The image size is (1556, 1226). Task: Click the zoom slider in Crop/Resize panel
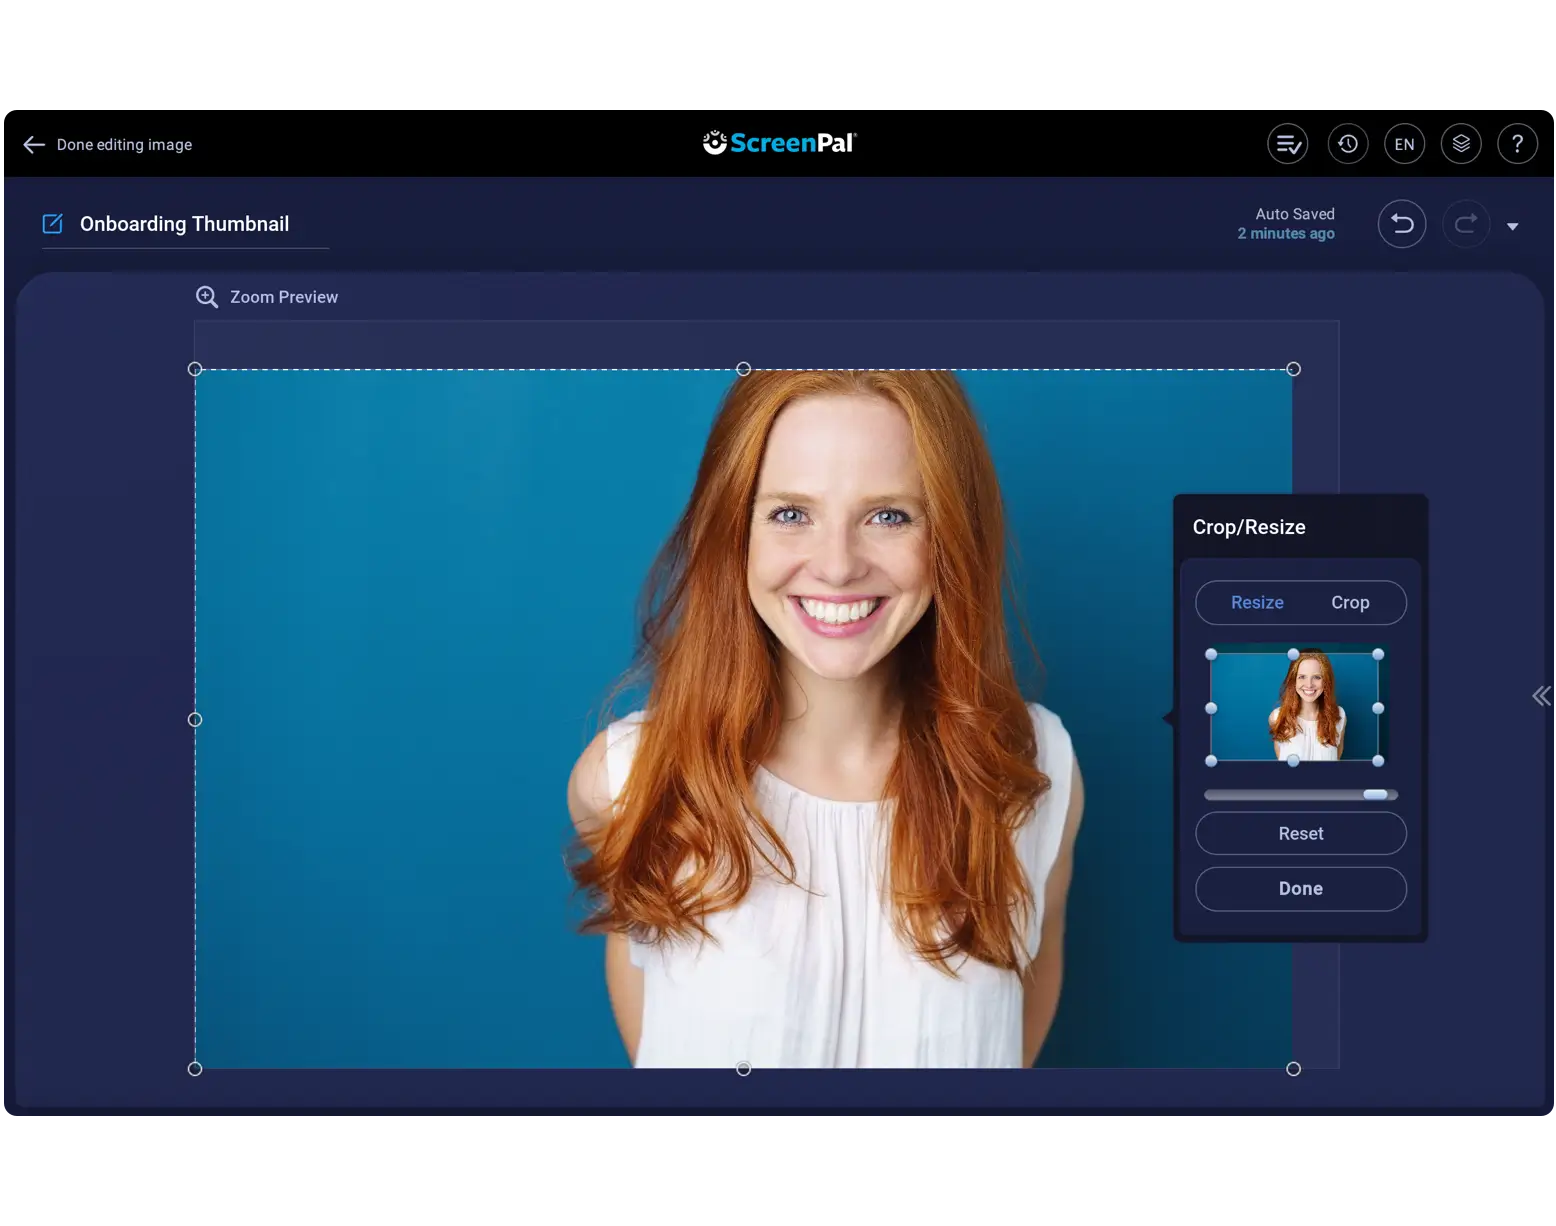pyautogui.click(x=1301, y=795)
